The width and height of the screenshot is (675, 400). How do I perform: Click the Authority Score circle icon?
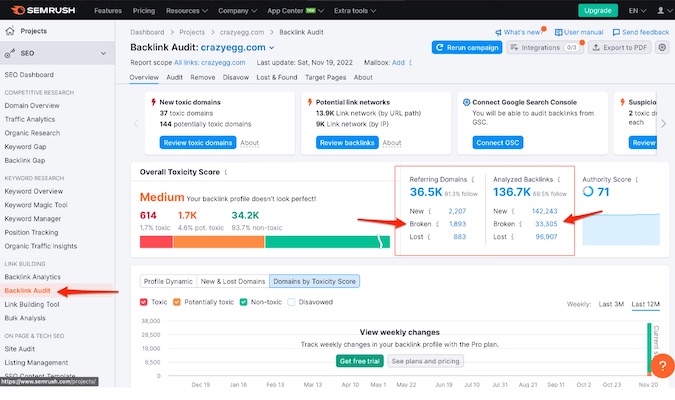[588, 191]
